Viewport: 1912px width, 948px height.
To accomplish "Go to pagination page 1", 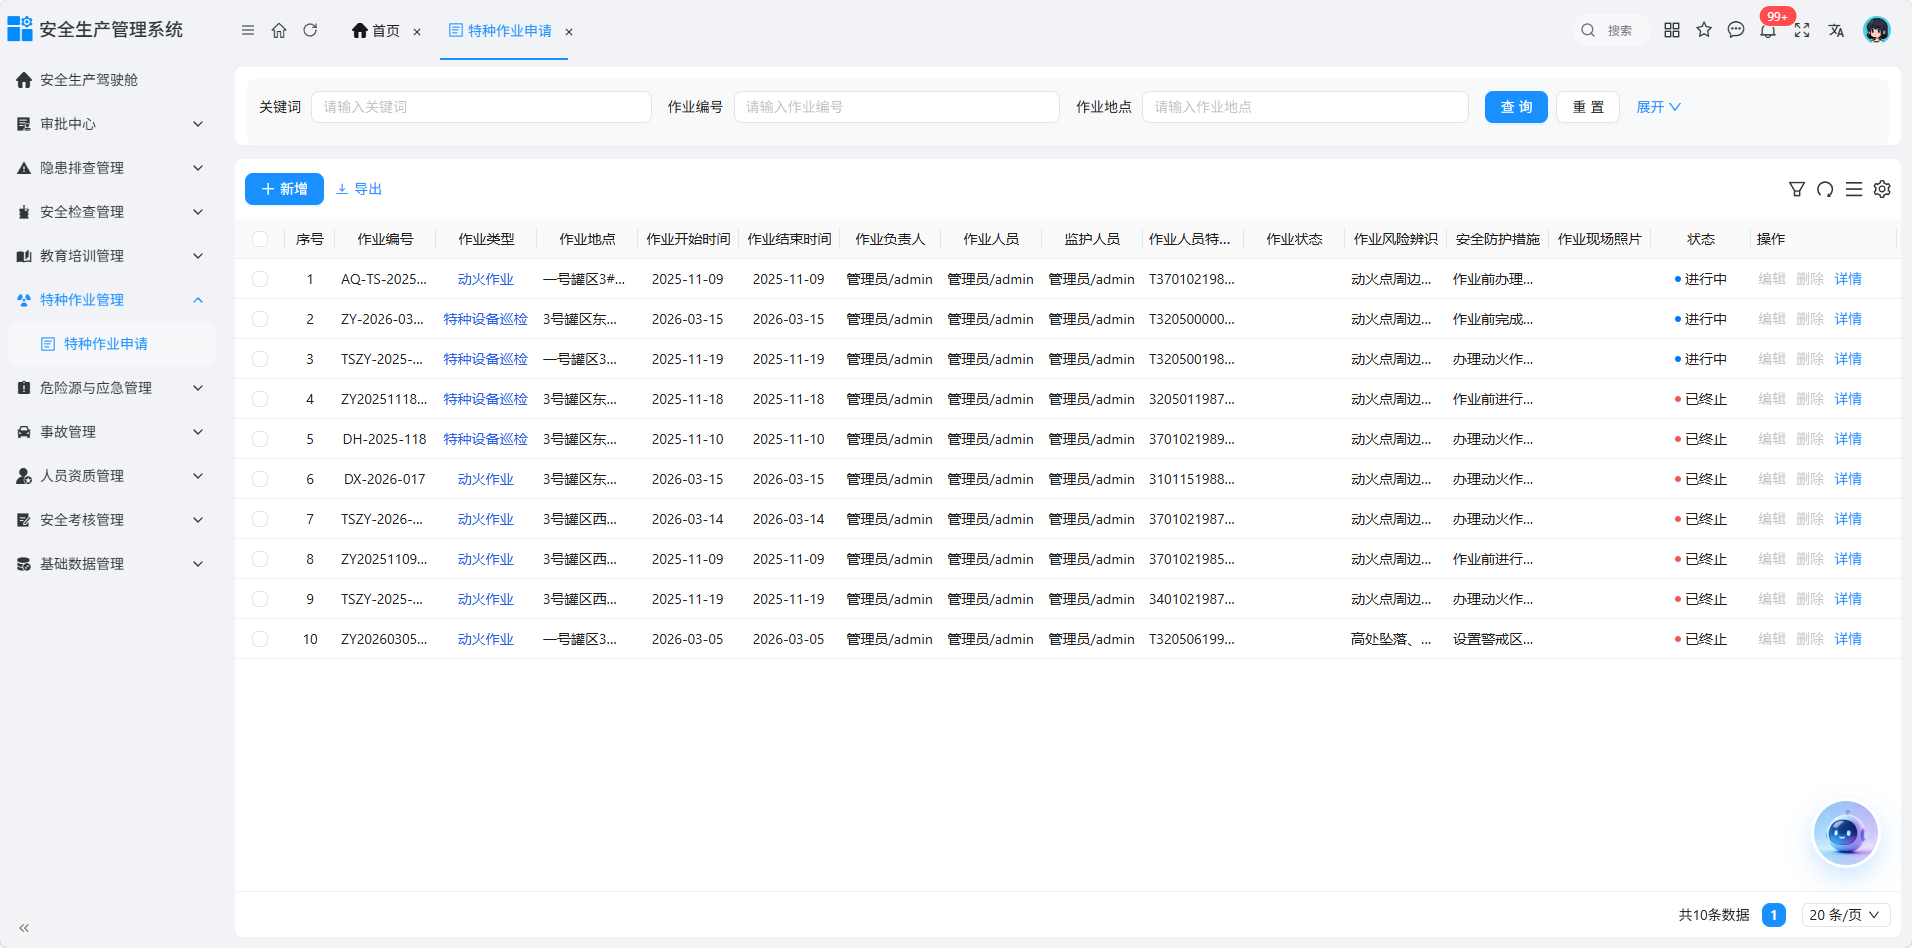I will (1774, 915).
